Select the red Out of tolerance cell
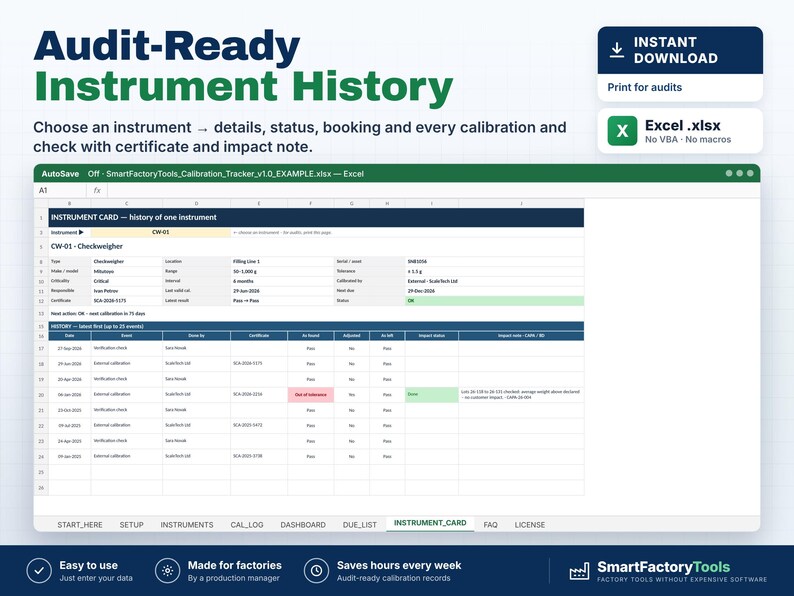 [311, 394]
